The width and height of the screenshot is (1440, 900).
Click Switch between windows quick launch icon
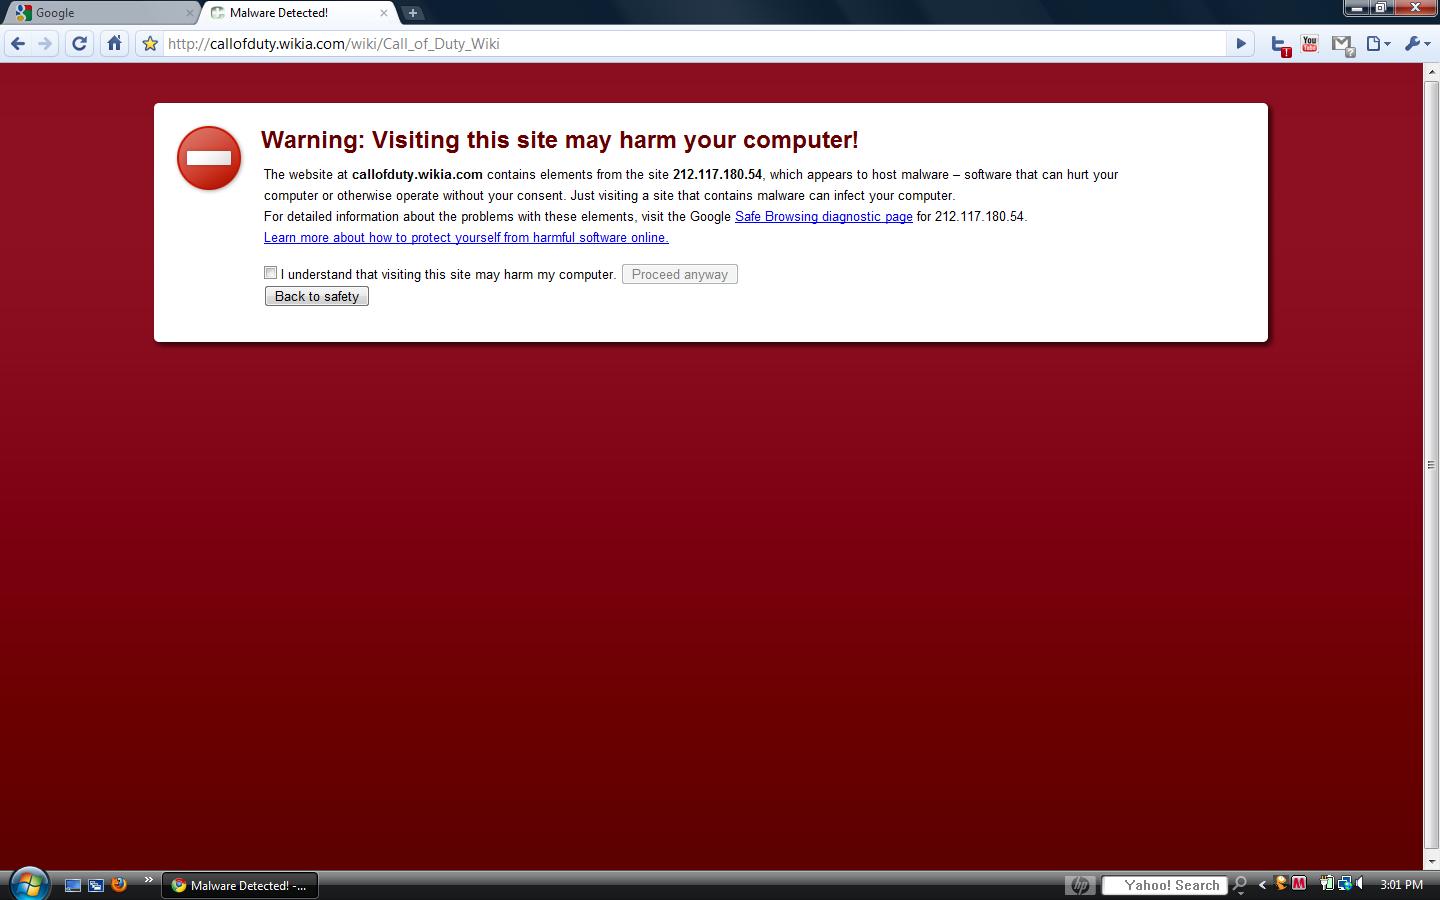(x=96, y=885)
